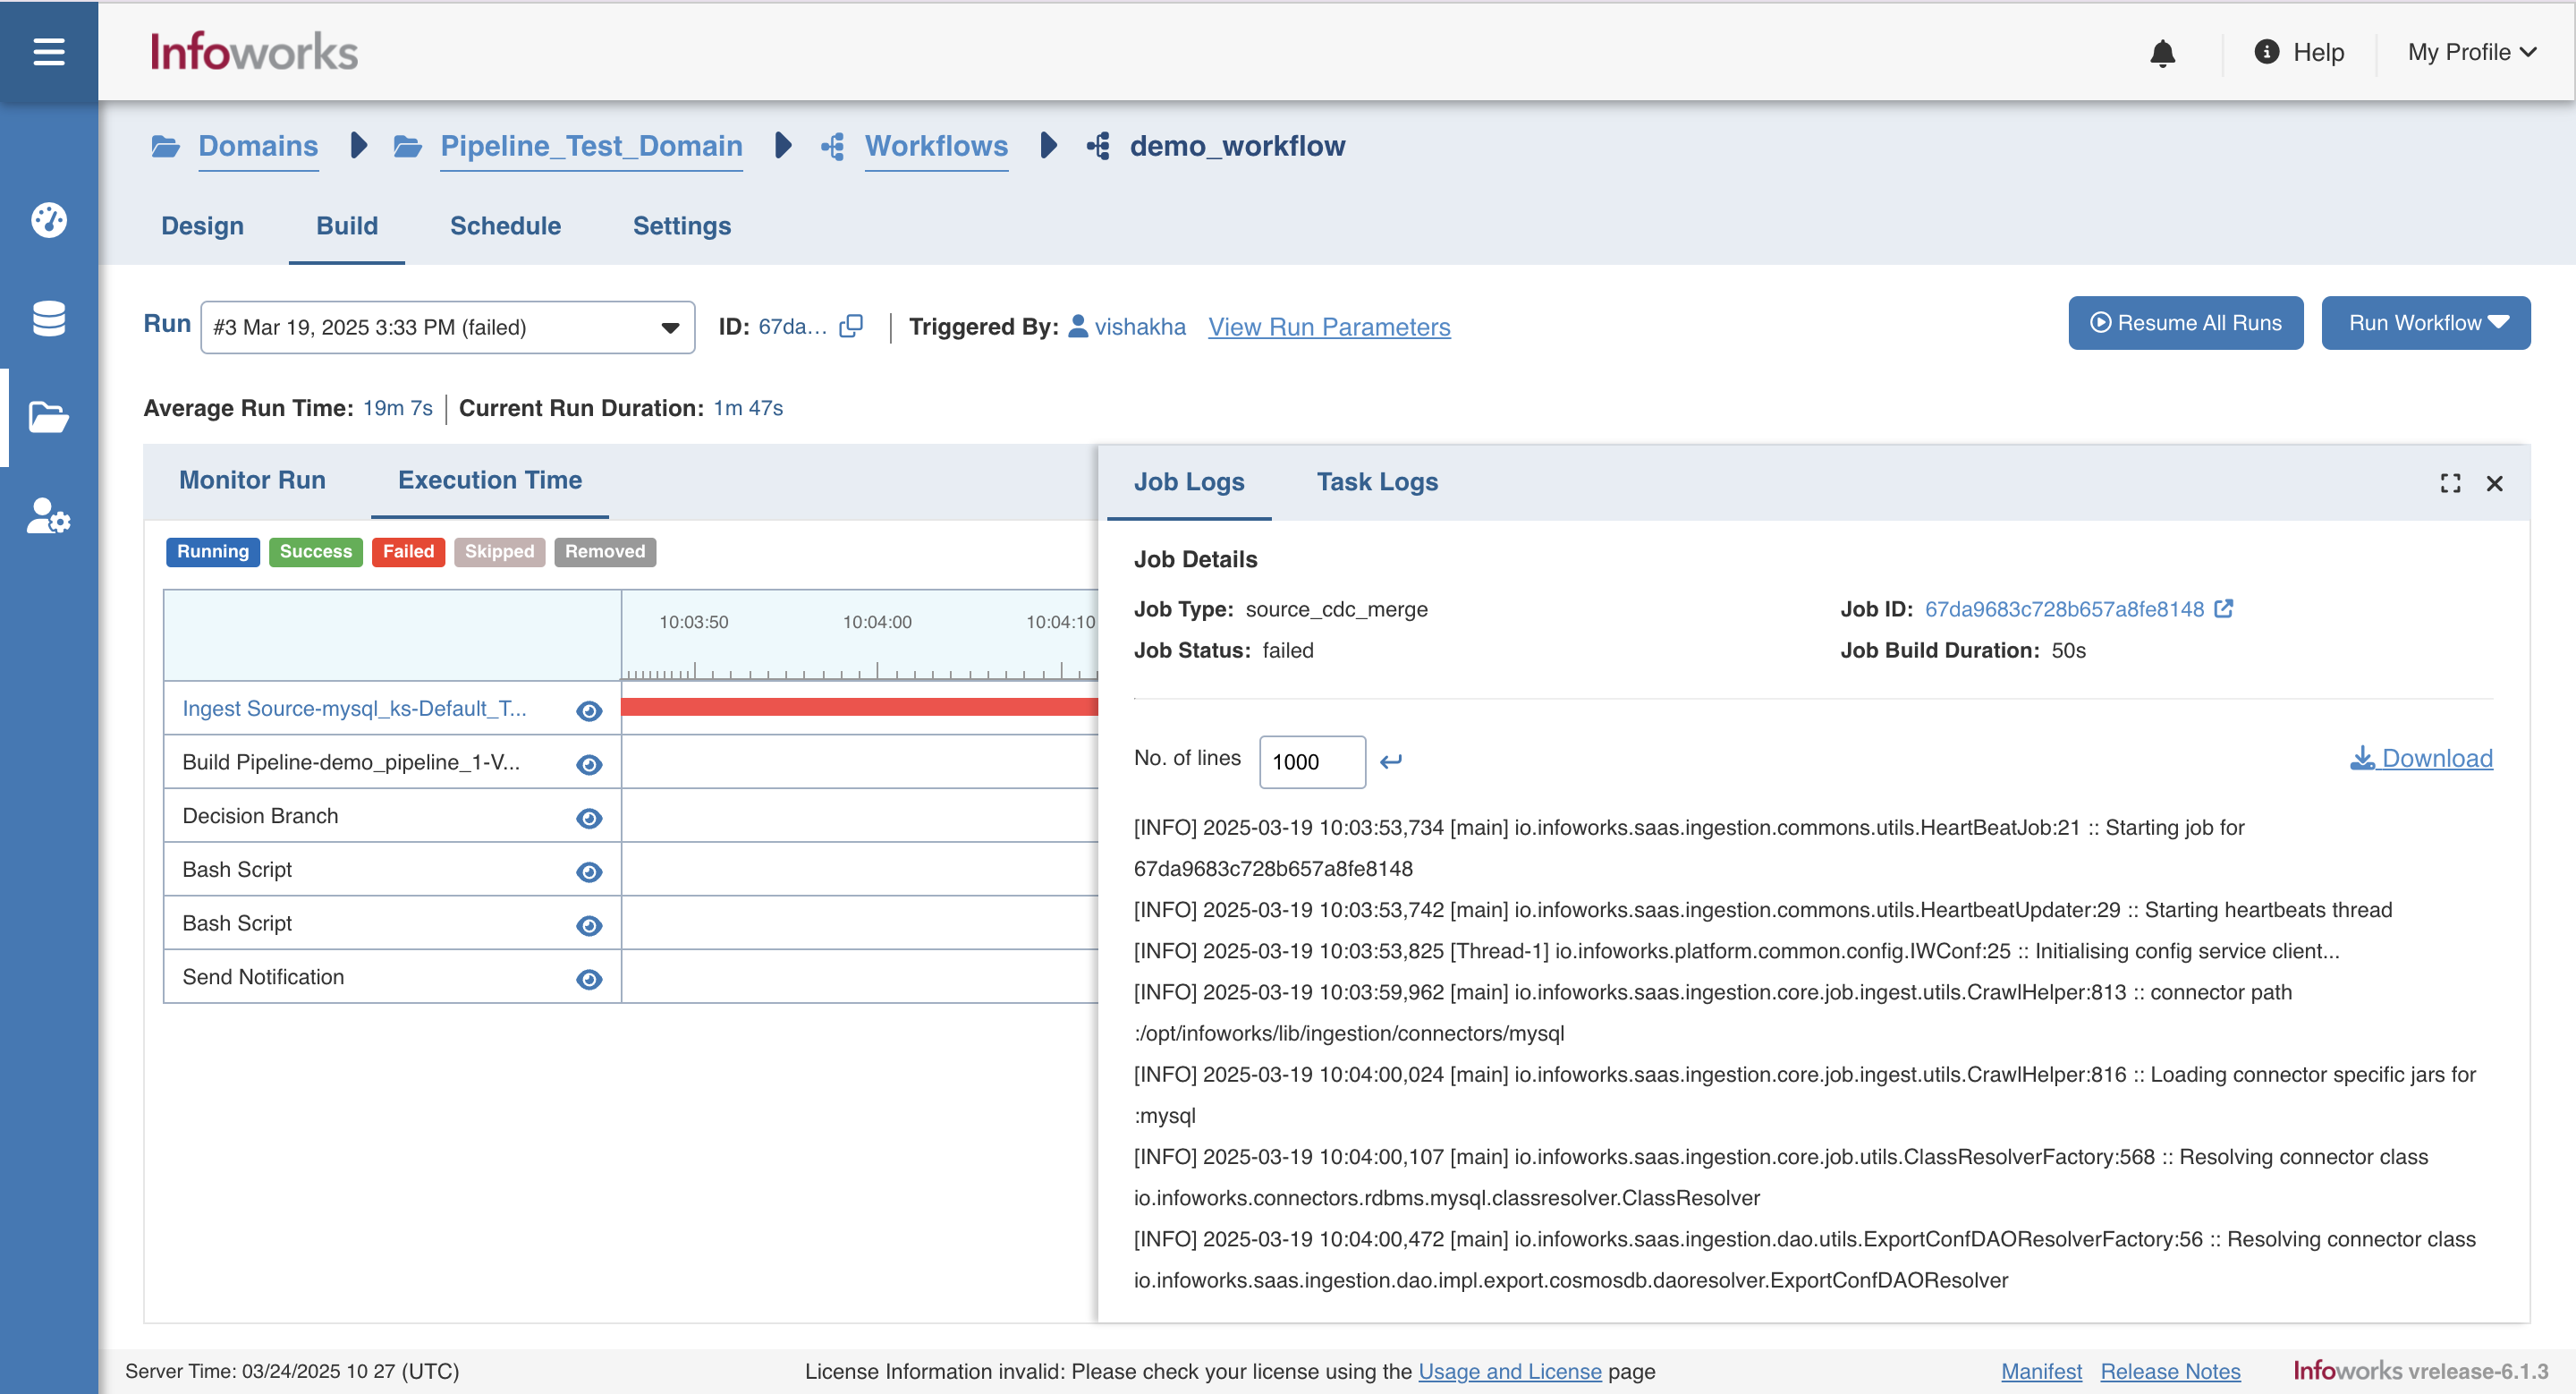
Task: Click the 10:03:50 timeline marker
Action: pyautogui.click(x=693, y=622)
